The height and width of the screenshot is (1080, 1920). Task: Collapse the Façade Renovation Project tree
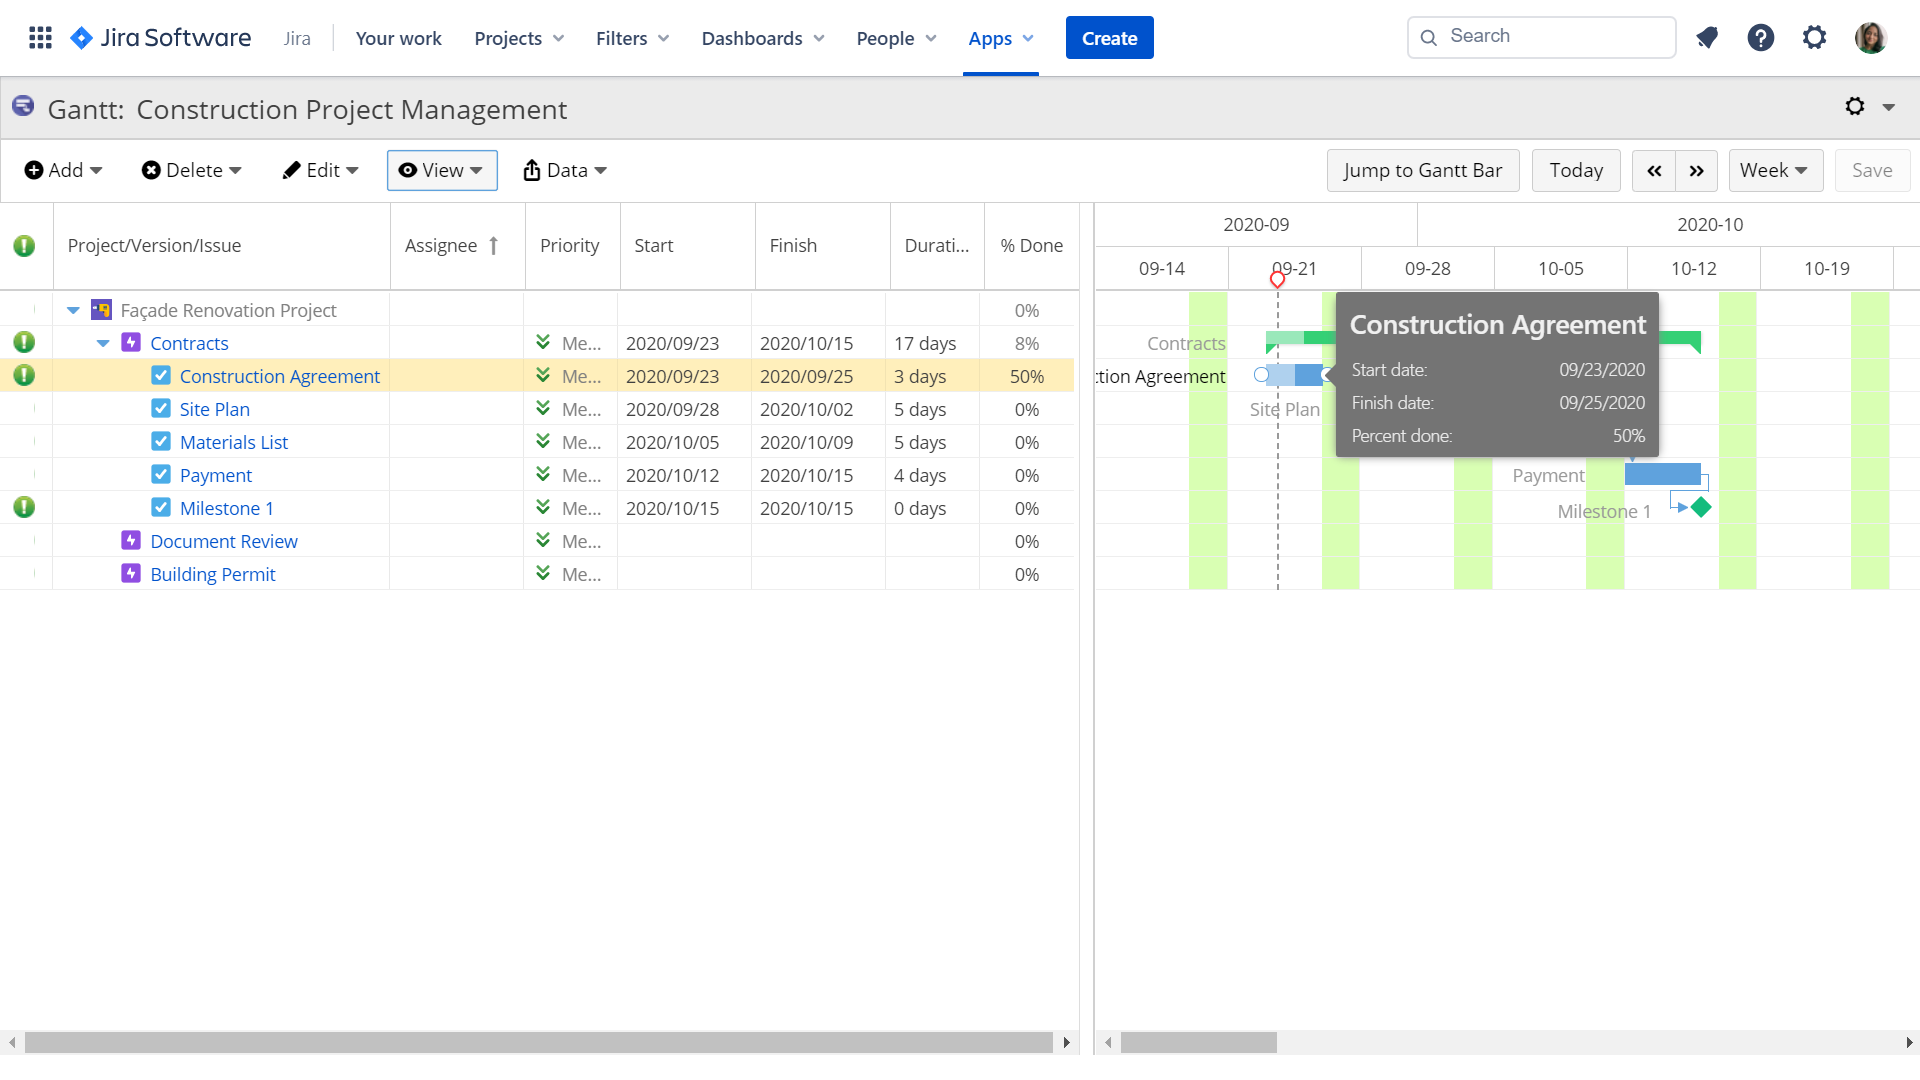click(72, 310)
